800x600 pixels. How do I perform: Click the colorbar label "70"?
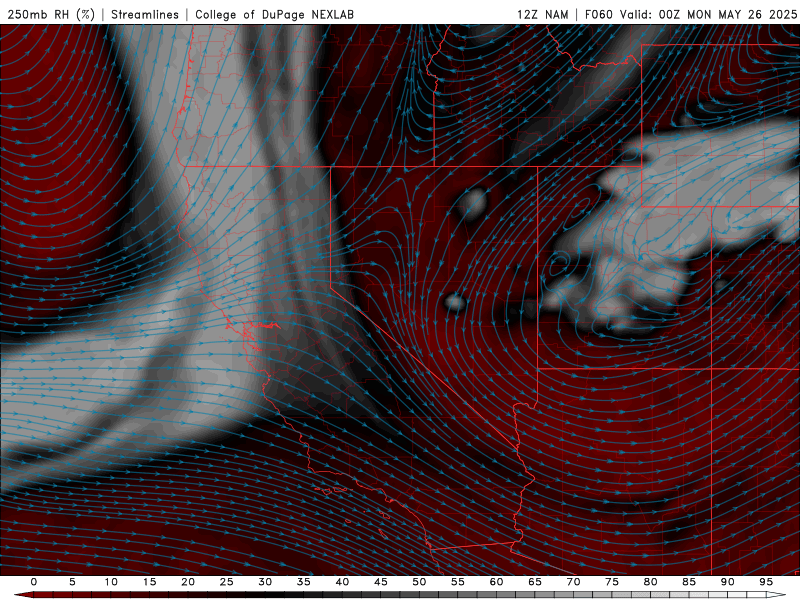[573, 582]
